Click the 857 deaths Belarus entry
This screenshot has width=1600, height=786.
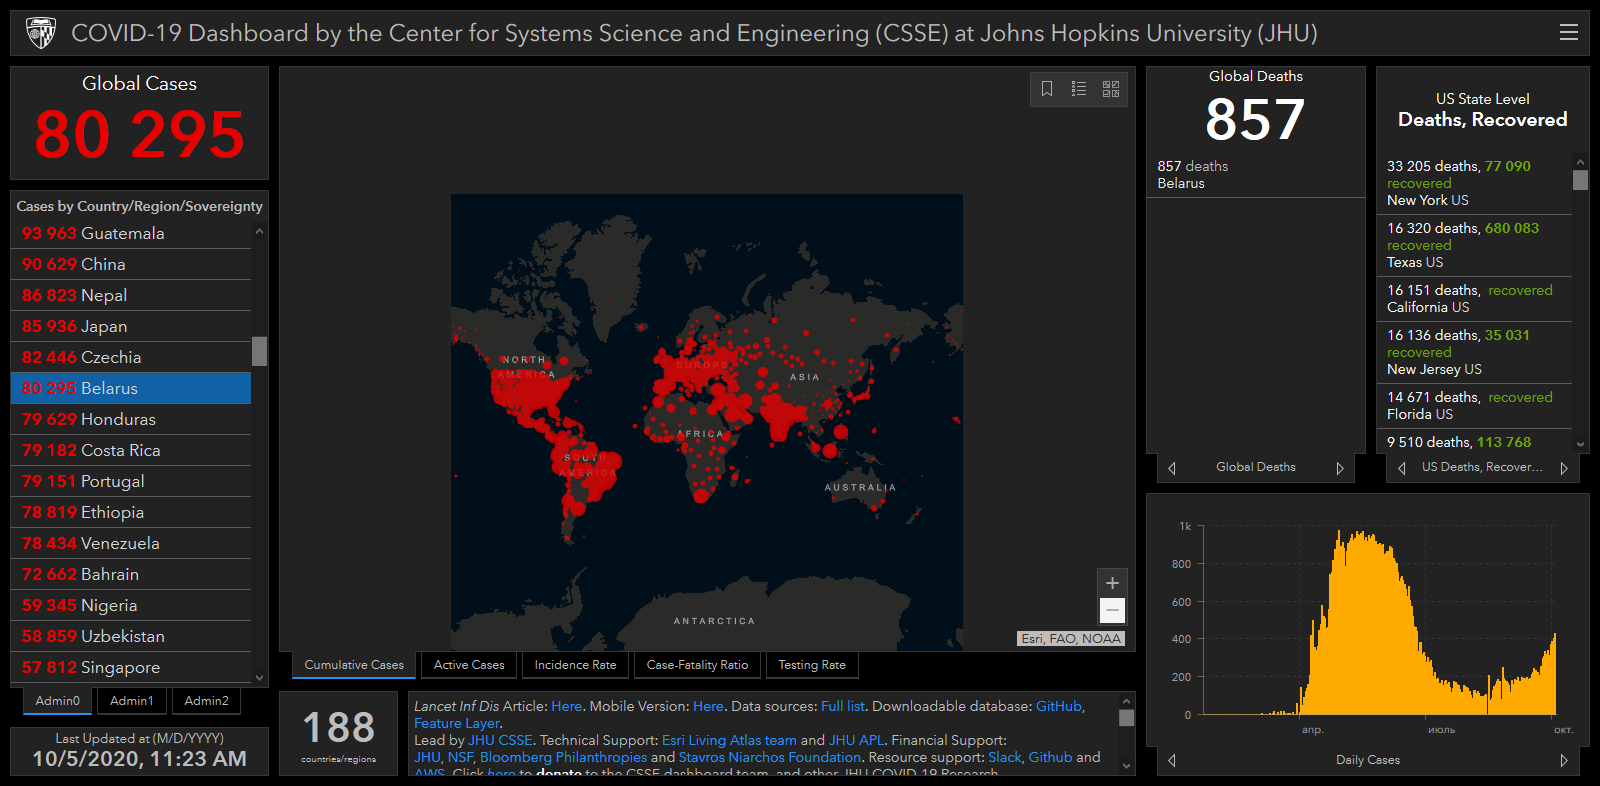[1256, 175]
